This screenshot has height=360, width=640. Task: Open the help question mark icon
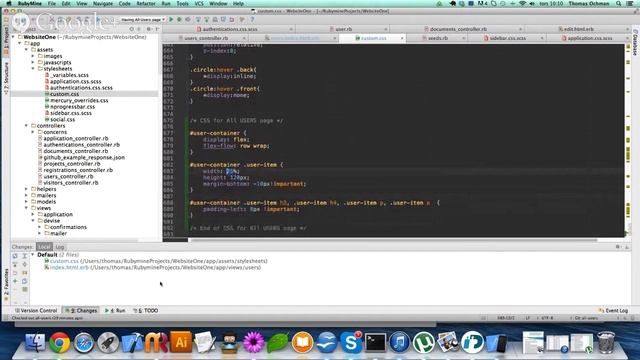(x=252, y=19)
